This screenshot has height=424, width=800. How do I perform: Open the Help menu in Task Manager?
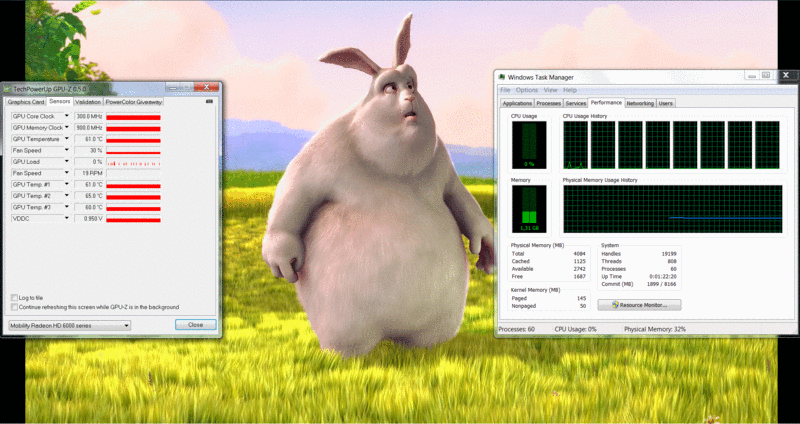(569, 90)
